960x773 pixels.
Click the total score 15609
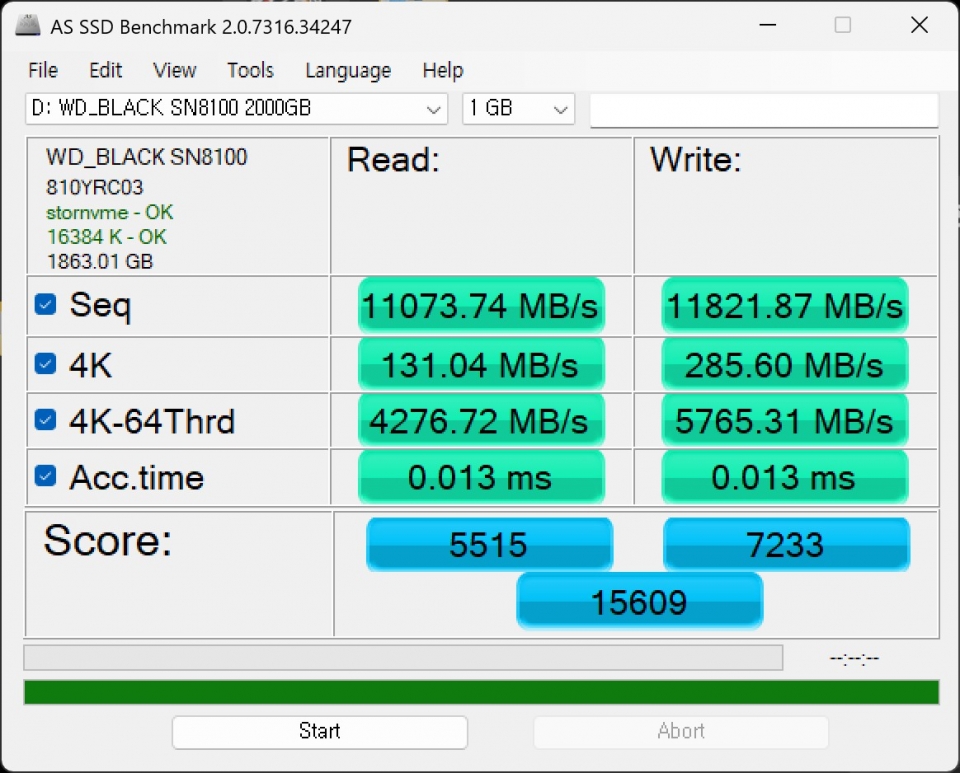[x=639, y=602]
